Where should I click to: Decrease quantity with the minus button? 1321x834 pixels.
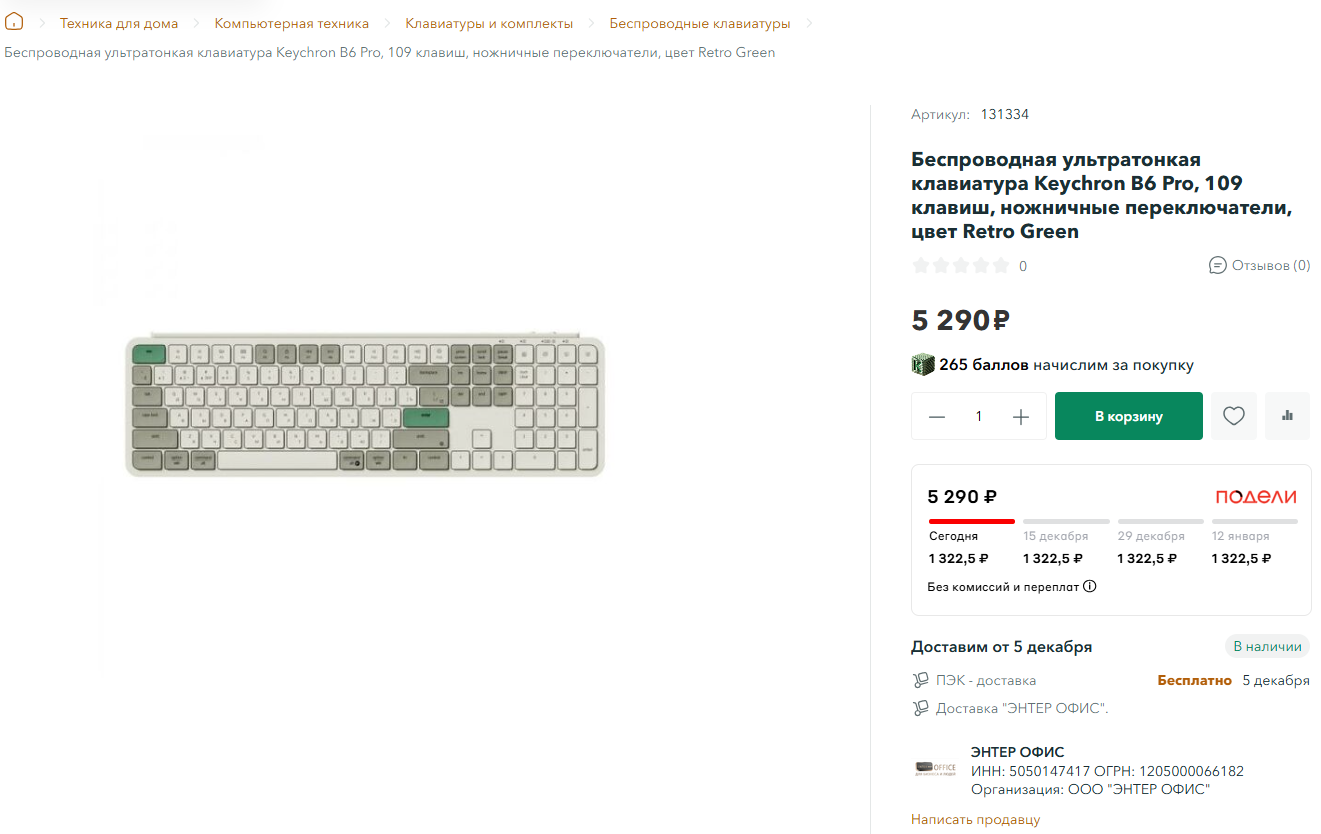[937, 416]
